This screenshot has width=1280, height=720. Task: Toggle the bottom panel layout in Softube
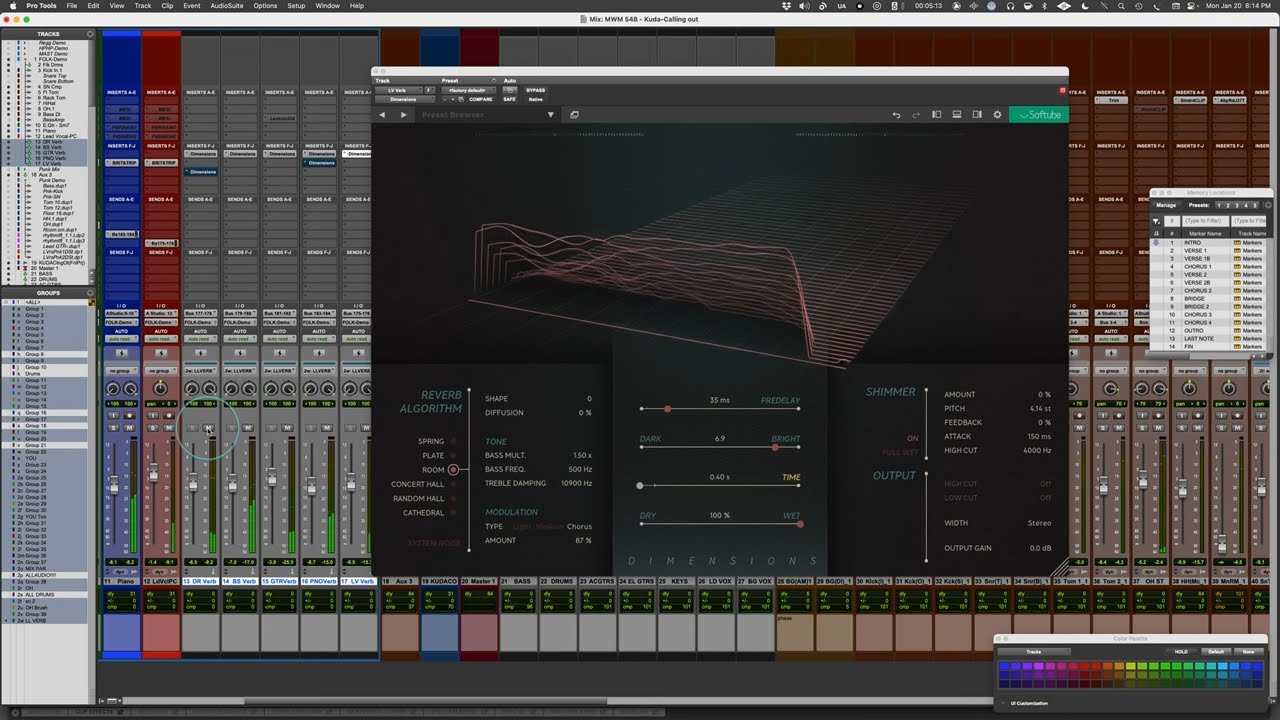pos(957,115)
